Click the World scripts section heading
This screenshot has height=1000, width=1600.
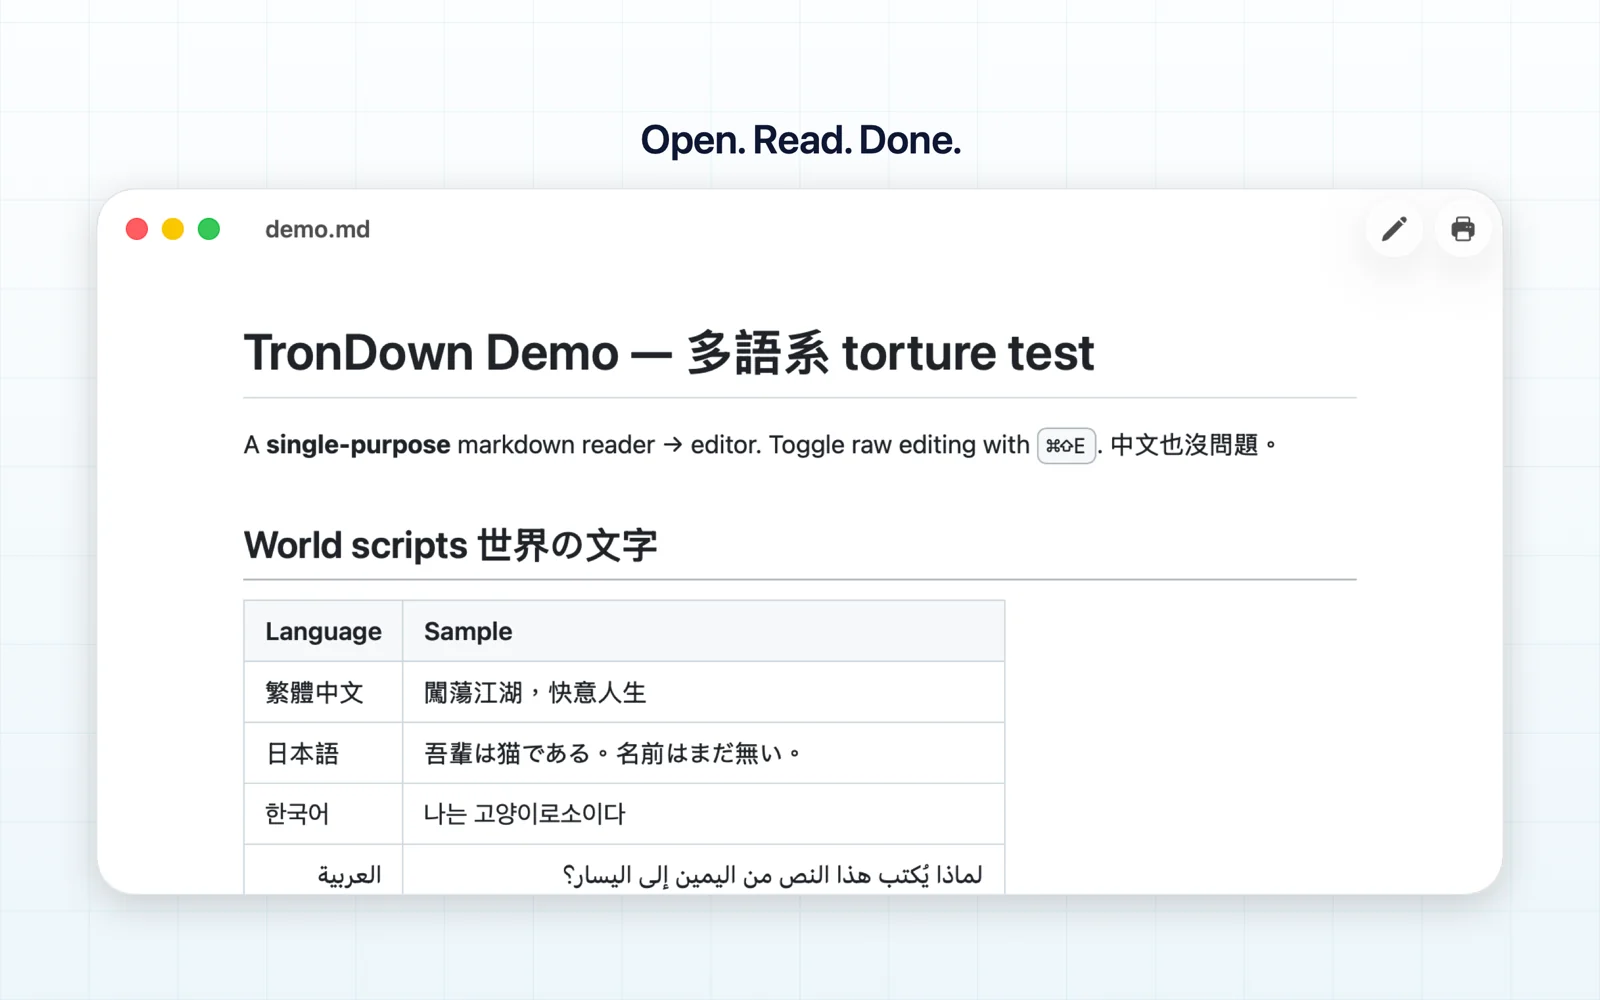coord(450,545)
